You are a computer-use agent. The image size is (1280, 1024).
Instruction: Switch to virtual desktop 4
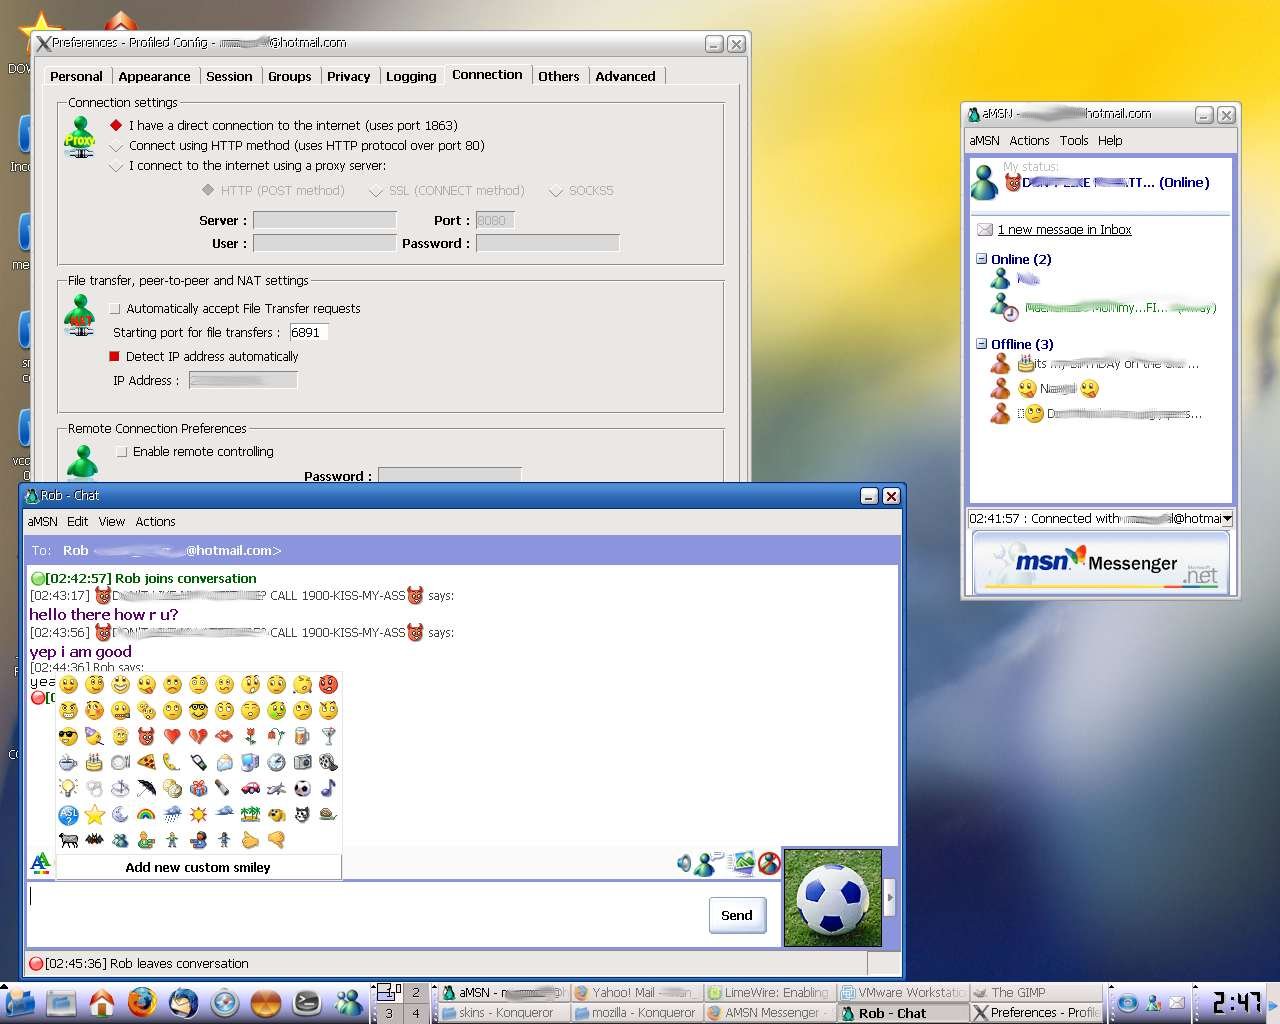pyautogui.click(x=416, y=1013)
